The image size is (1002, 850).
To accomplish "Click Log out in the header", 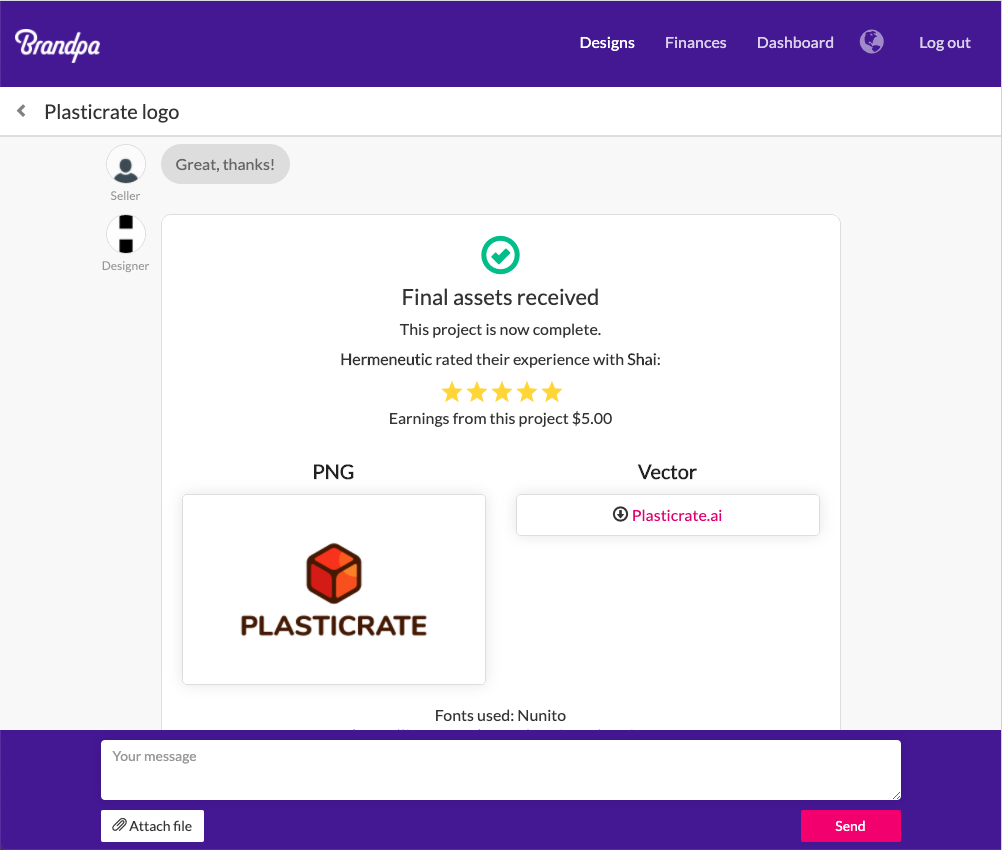I will click(x=944, y=43).
